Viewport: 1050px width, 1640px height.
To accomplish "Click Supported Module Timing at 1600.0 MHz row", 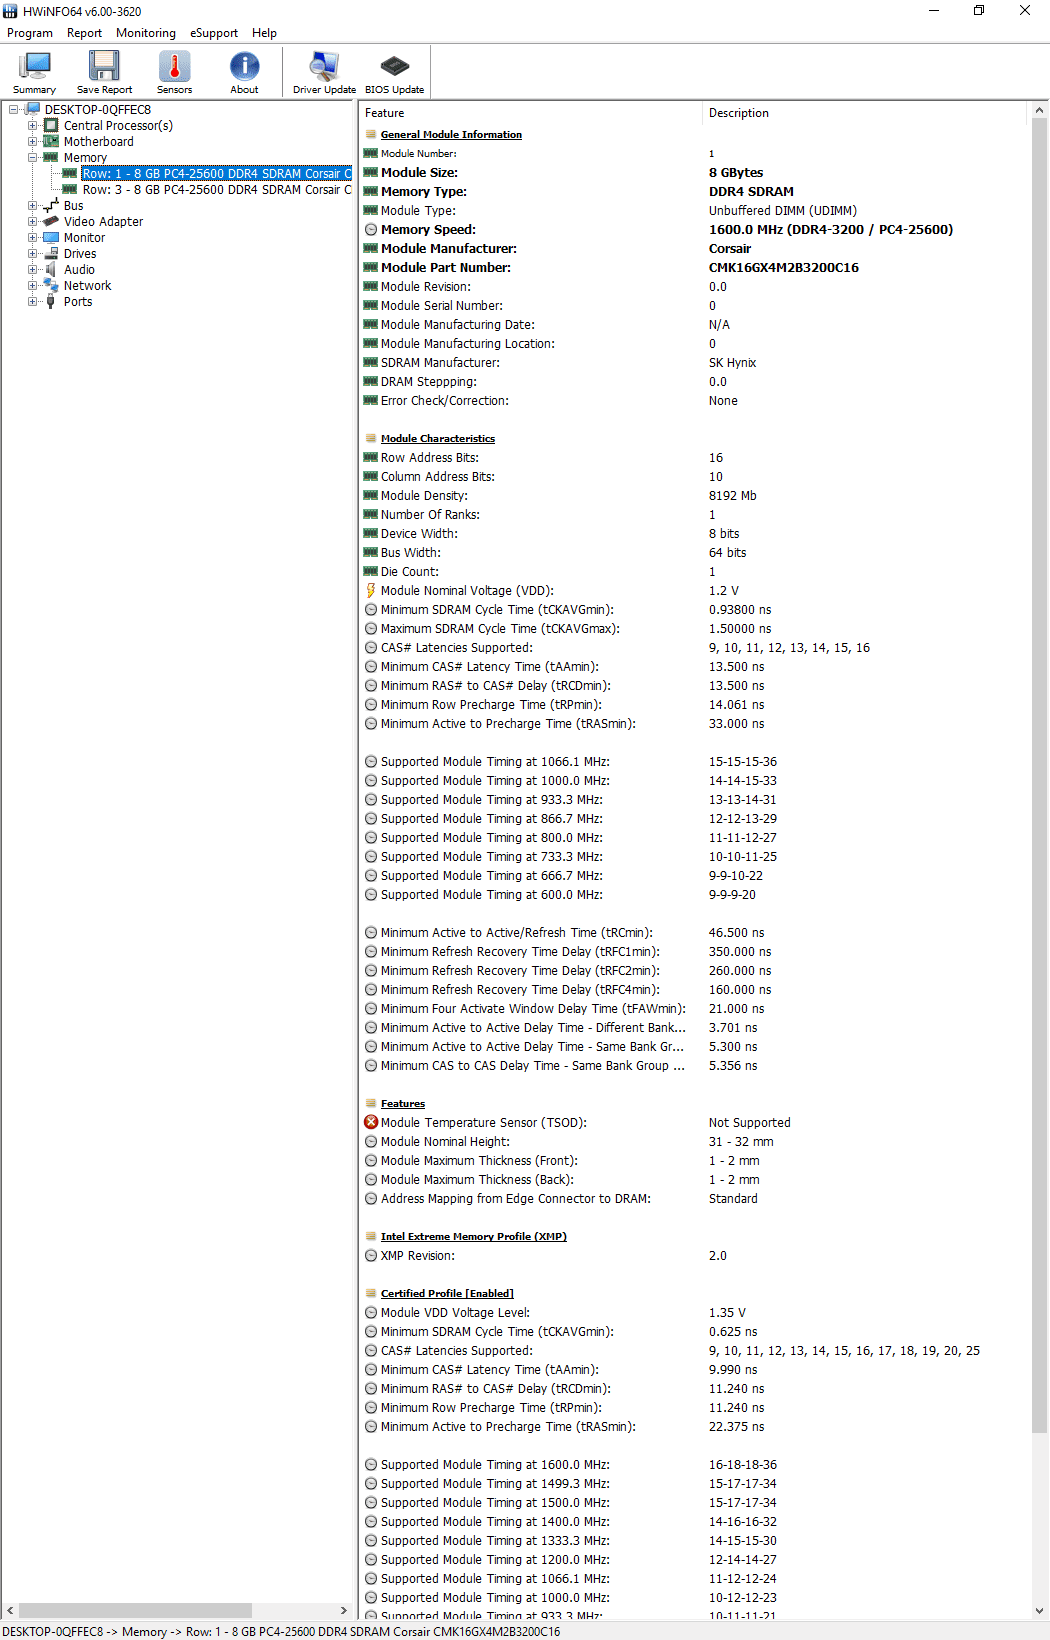I will pos(695,1465).
